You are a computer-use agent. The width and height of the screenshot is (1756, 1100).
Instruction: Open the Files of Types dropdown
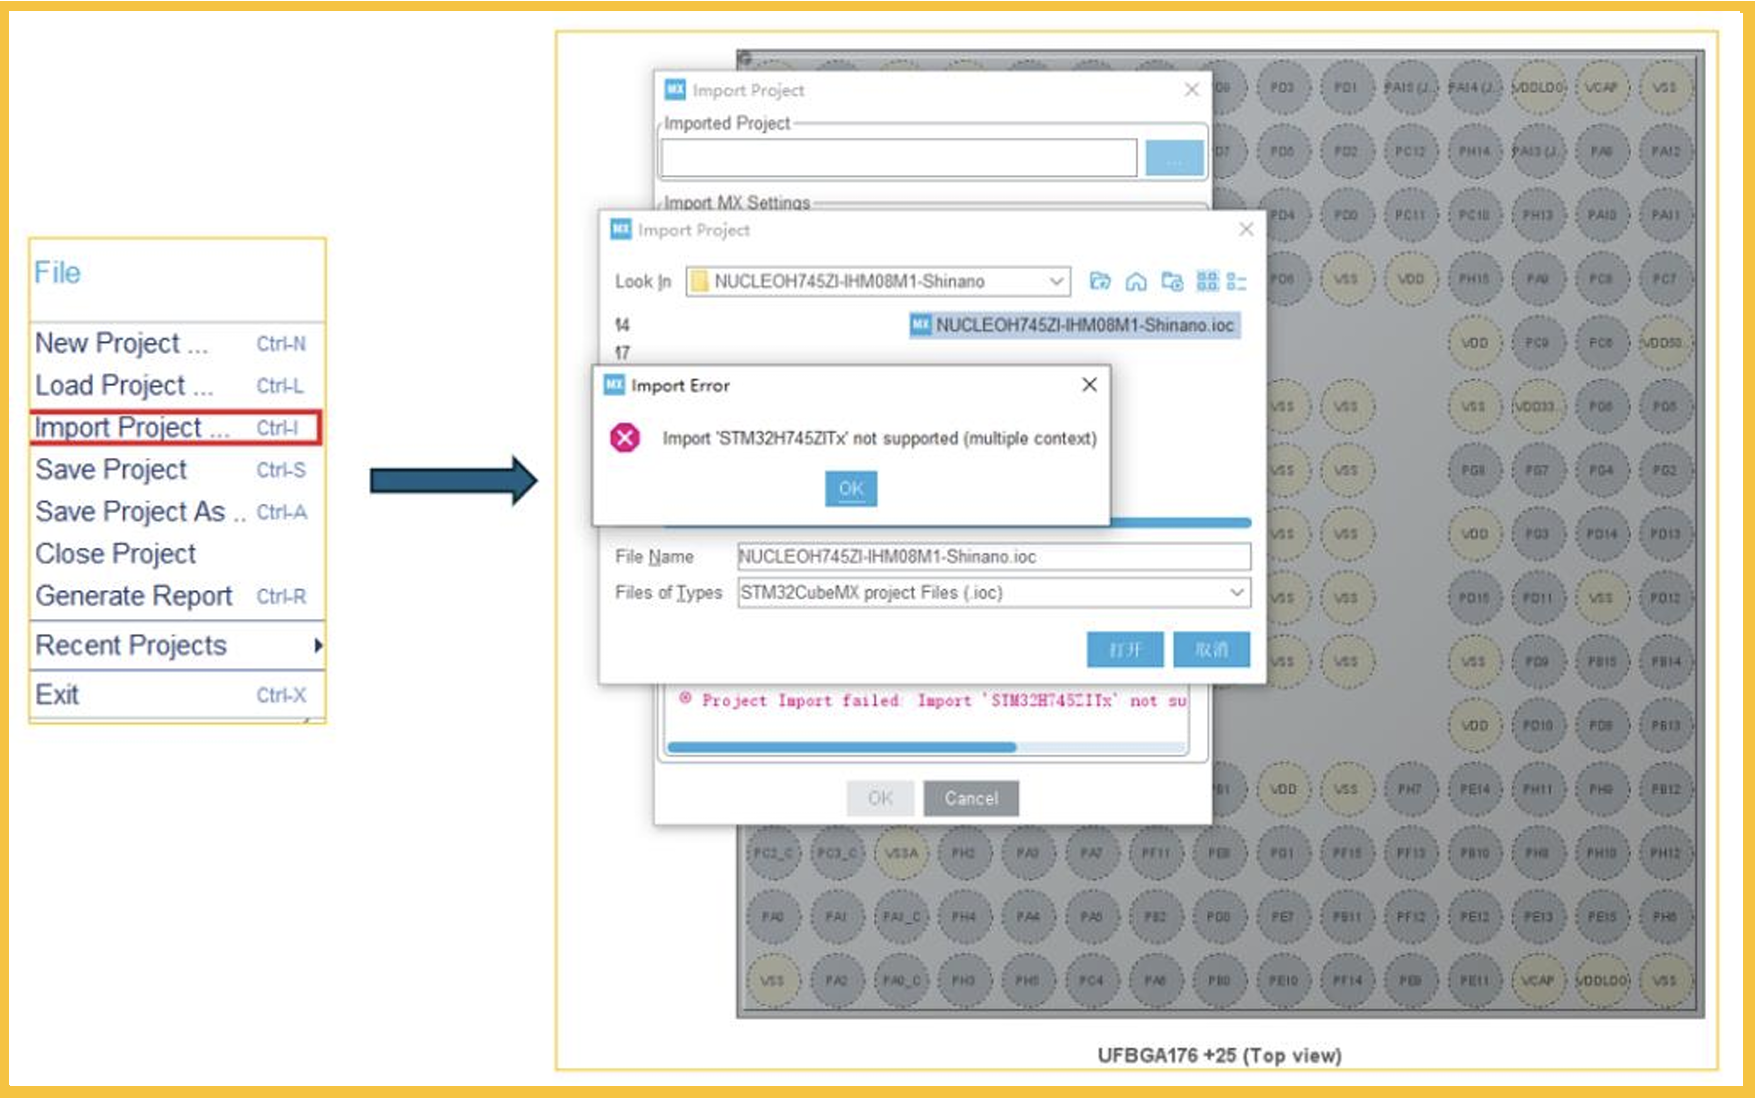click(x=1237, y=592)
